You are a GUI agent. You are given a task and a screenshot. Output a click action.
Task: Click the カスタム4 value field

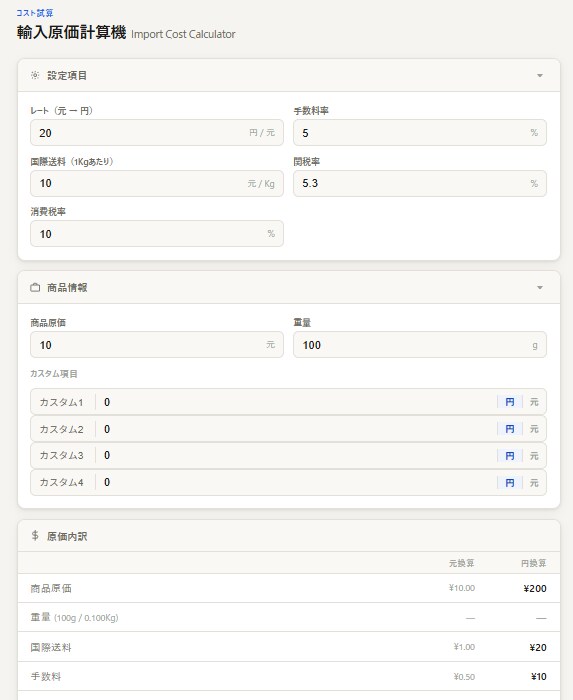pyautogui.click(x=296, y=483)
